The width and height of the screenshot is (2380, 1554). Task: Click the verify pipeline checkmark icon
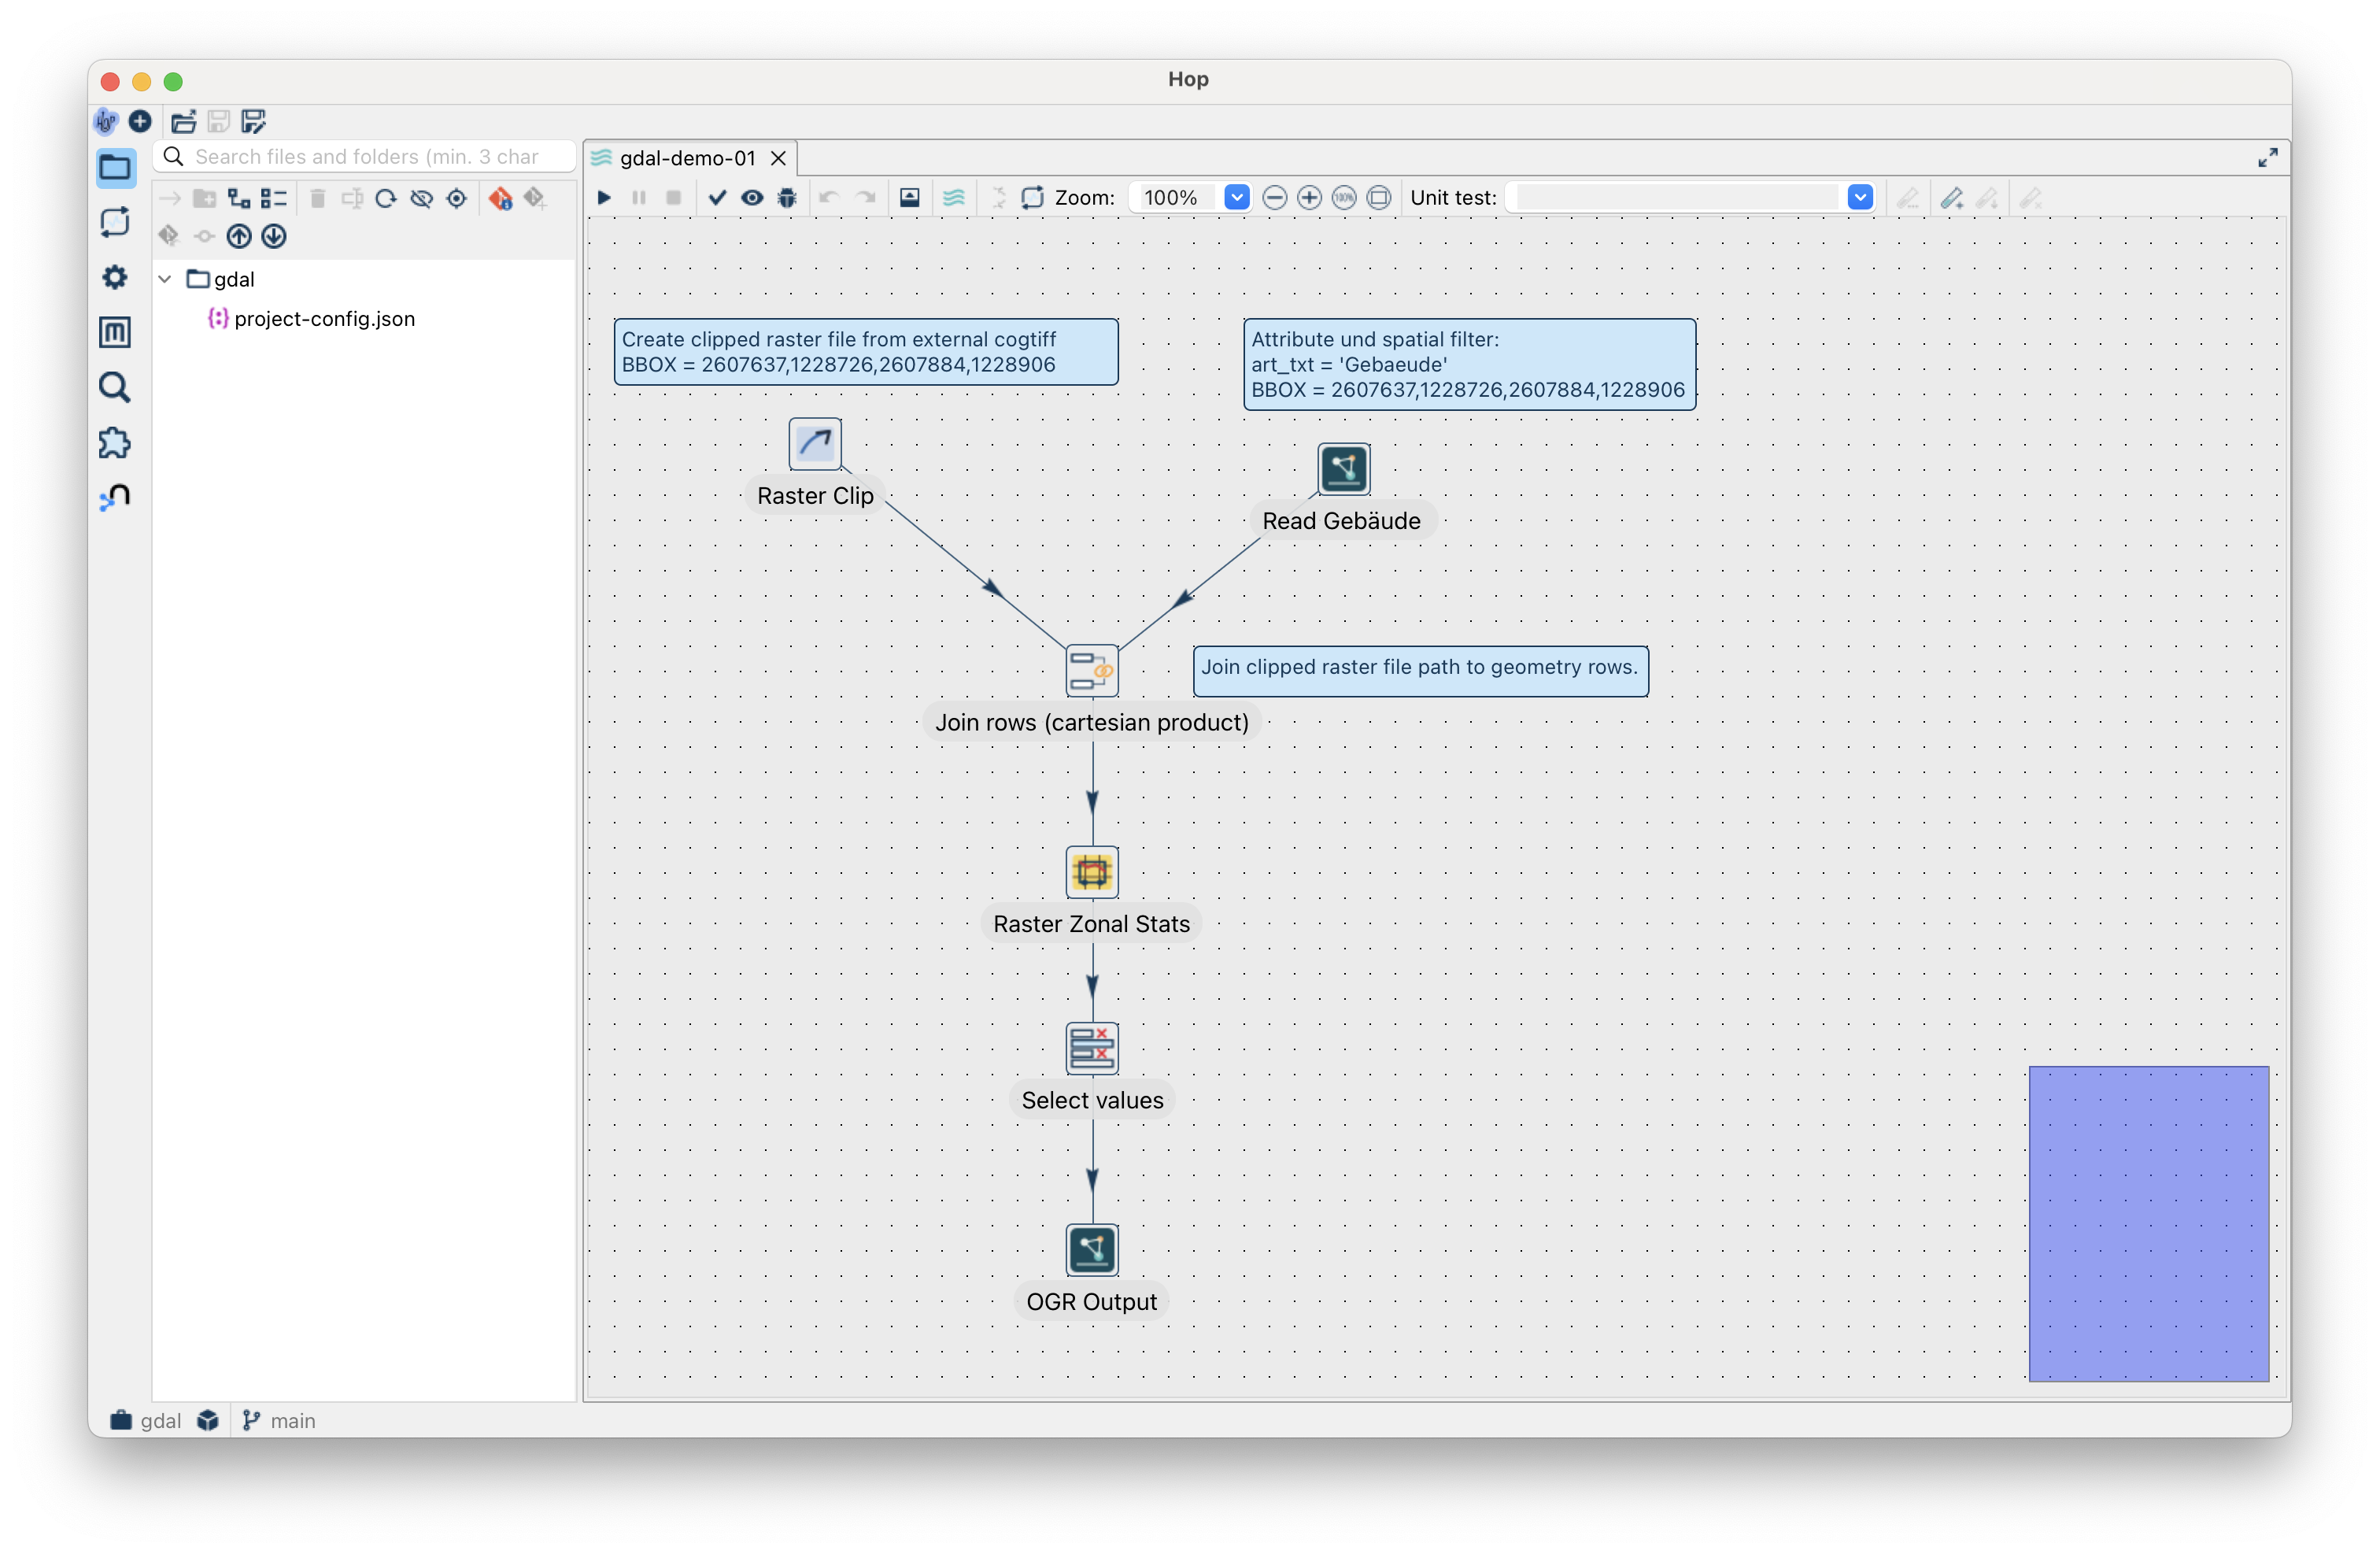[x=717, y=198]
